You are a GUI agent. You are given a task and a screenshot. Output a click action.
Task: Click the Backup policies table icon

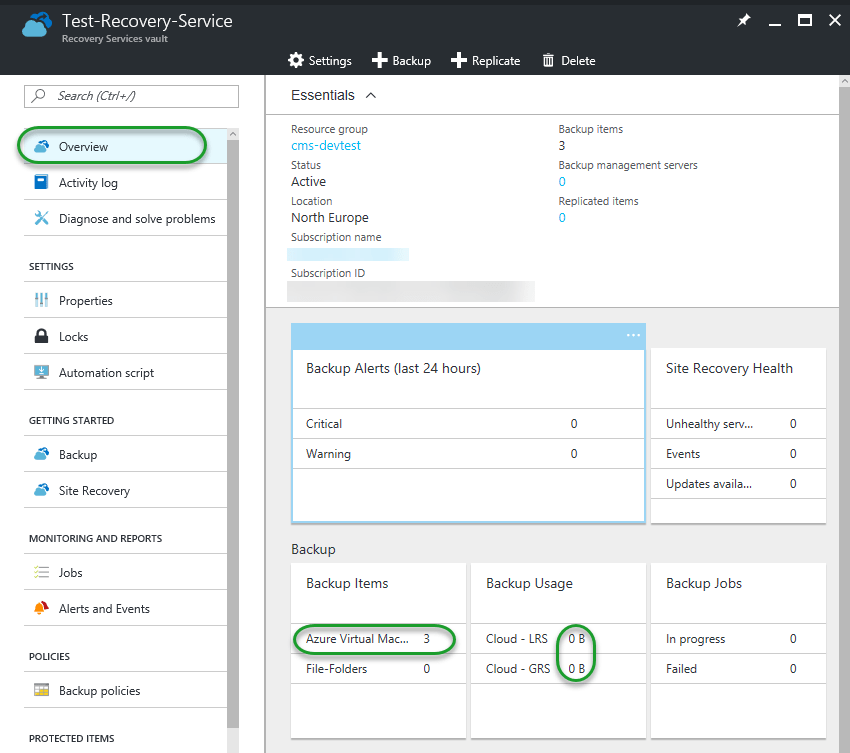click(x=41, y=690)
